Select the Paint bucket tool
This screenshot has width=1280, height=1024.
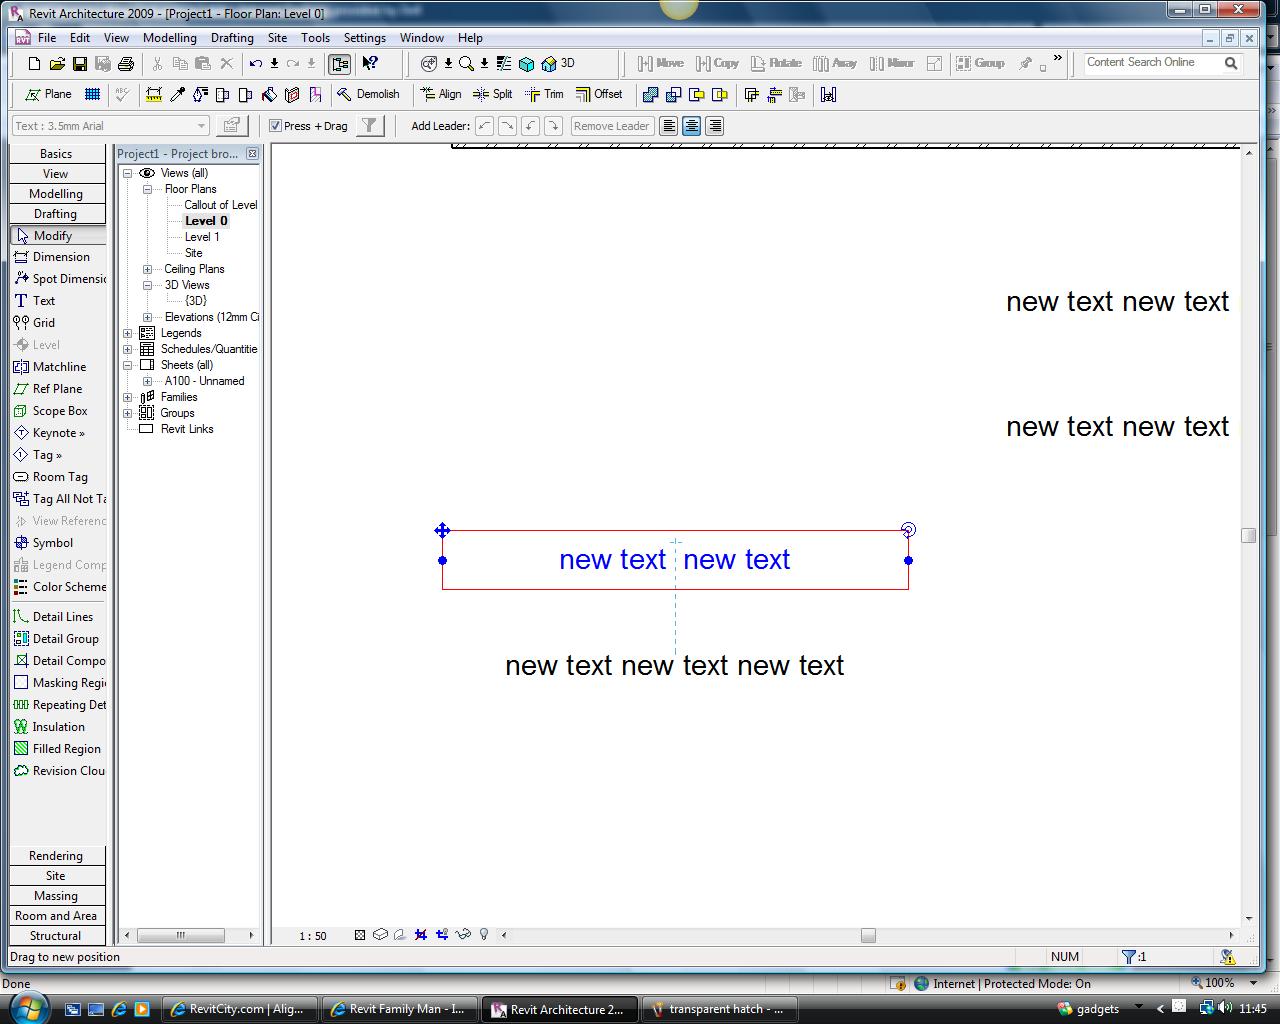[269, 94]
